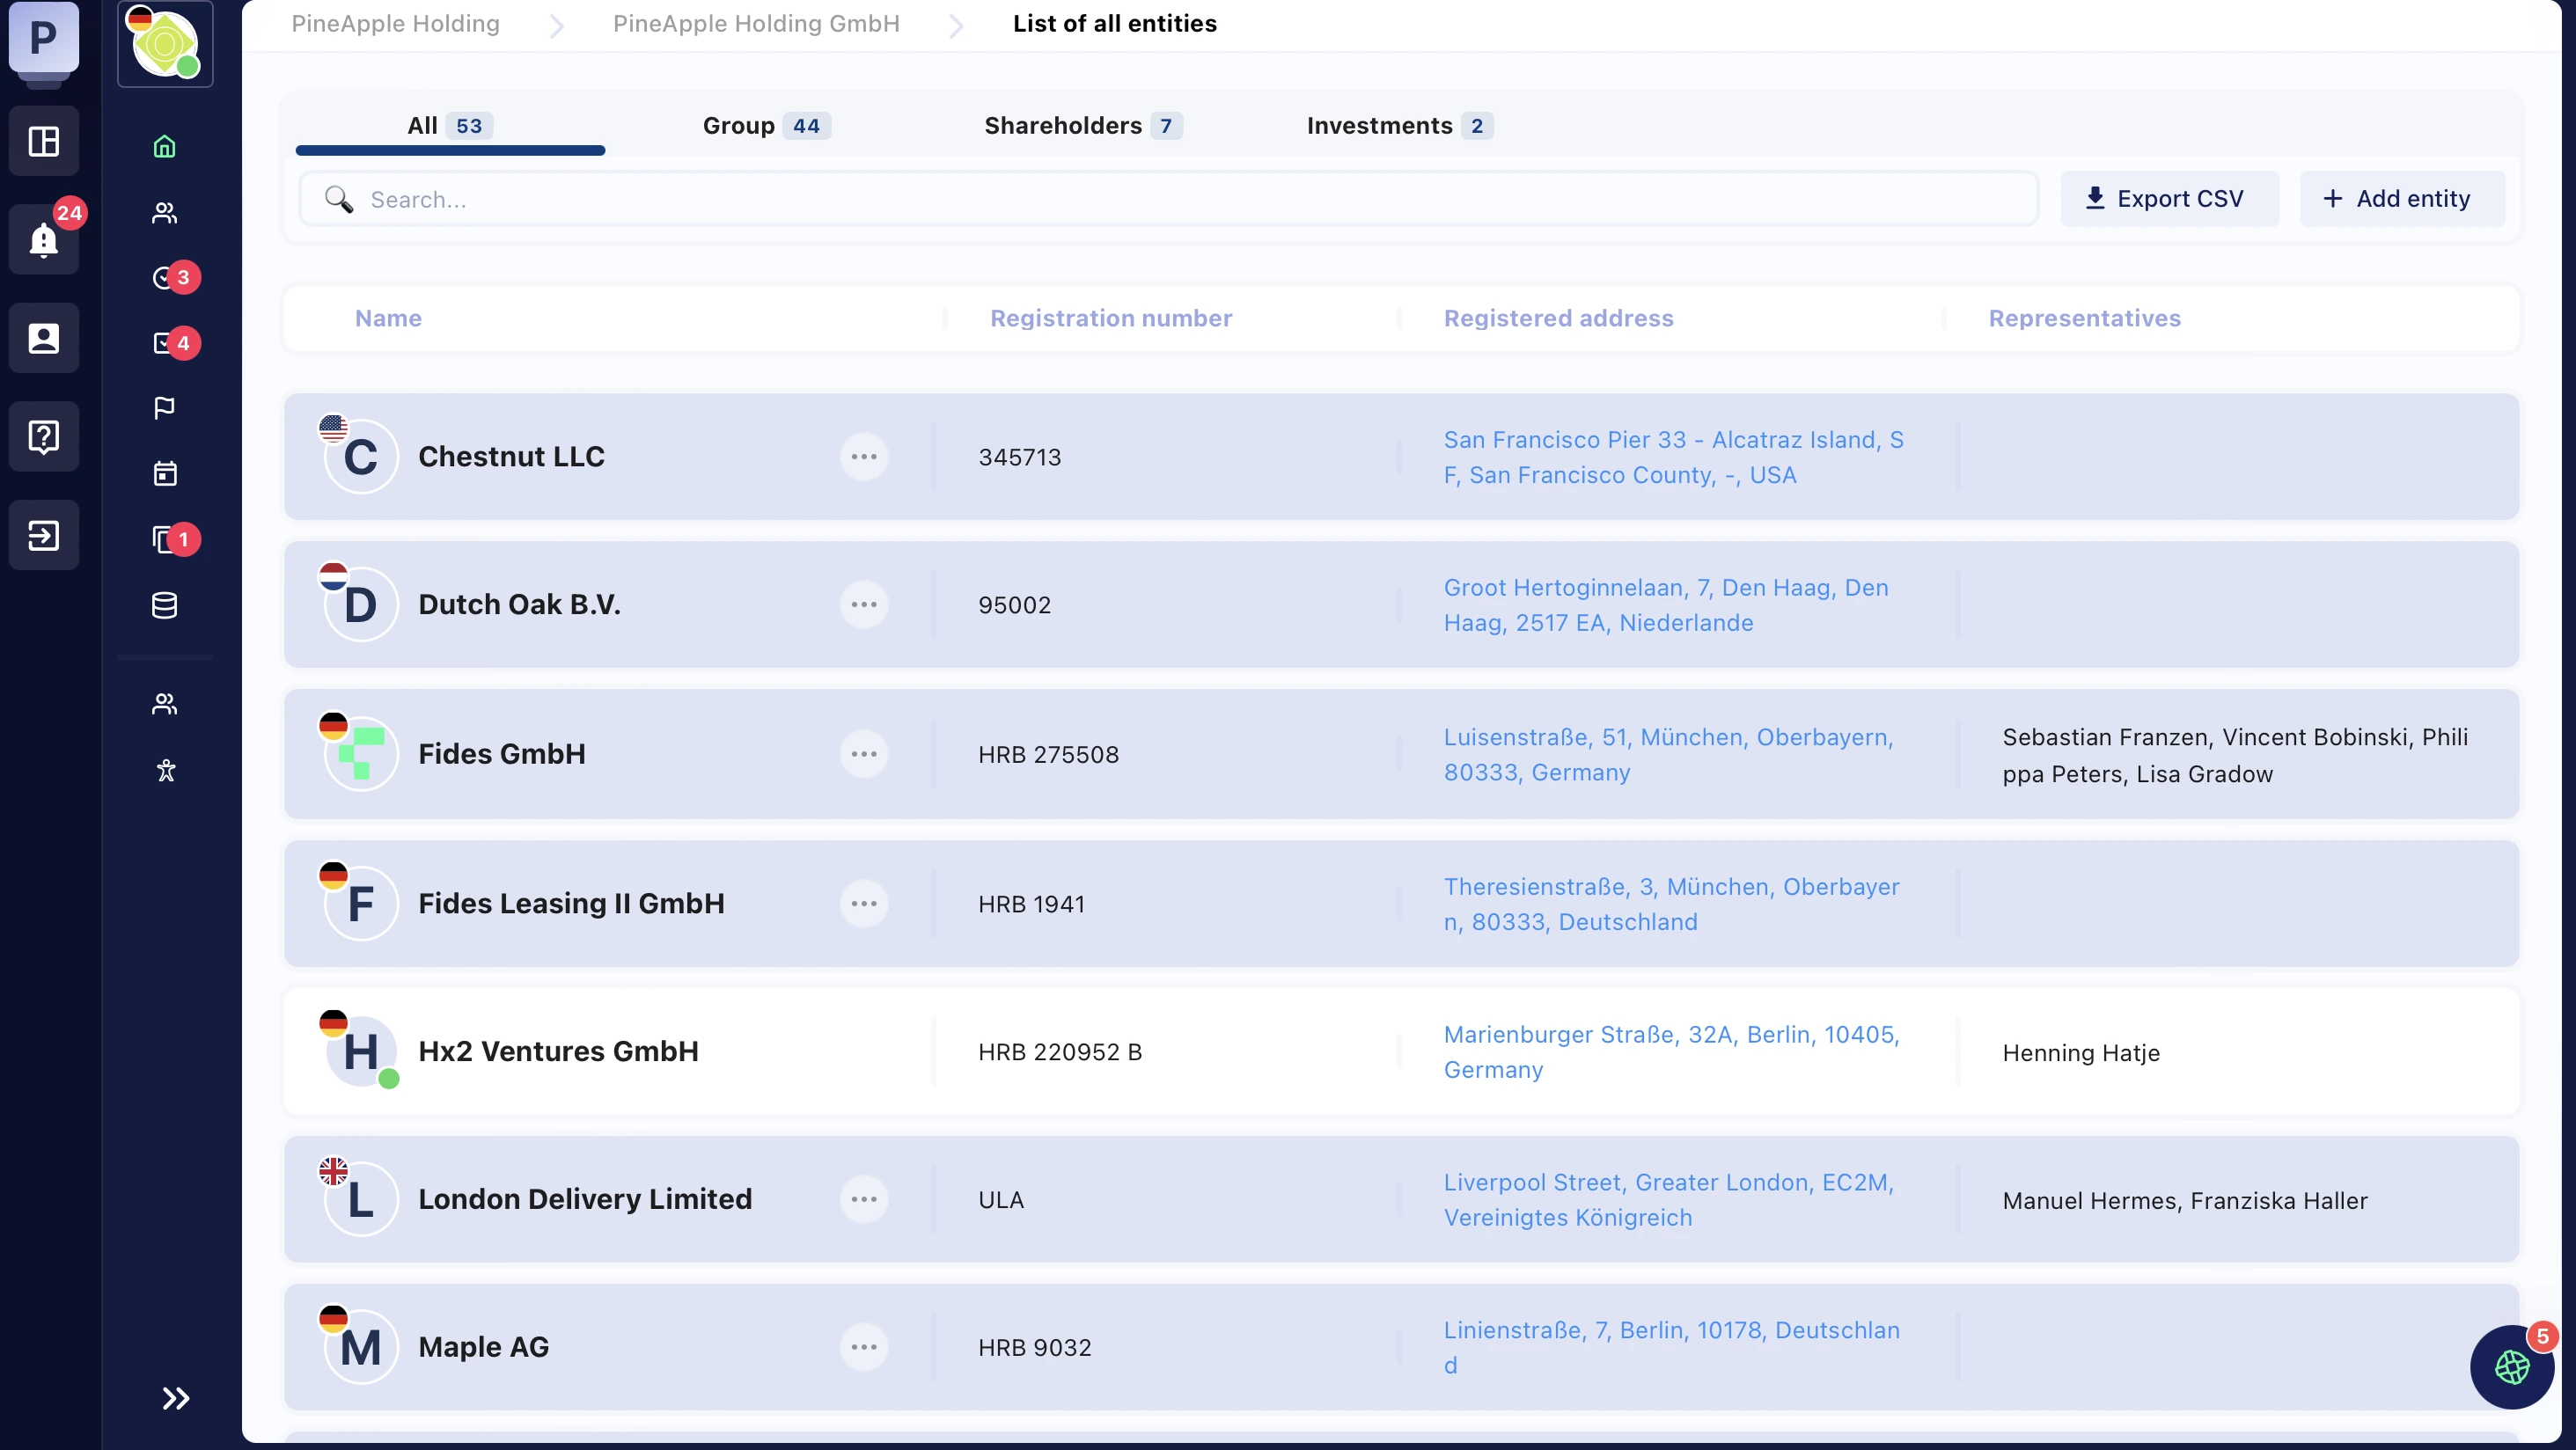
Task: Click the Representatives column header
Action: point(2084,318)
